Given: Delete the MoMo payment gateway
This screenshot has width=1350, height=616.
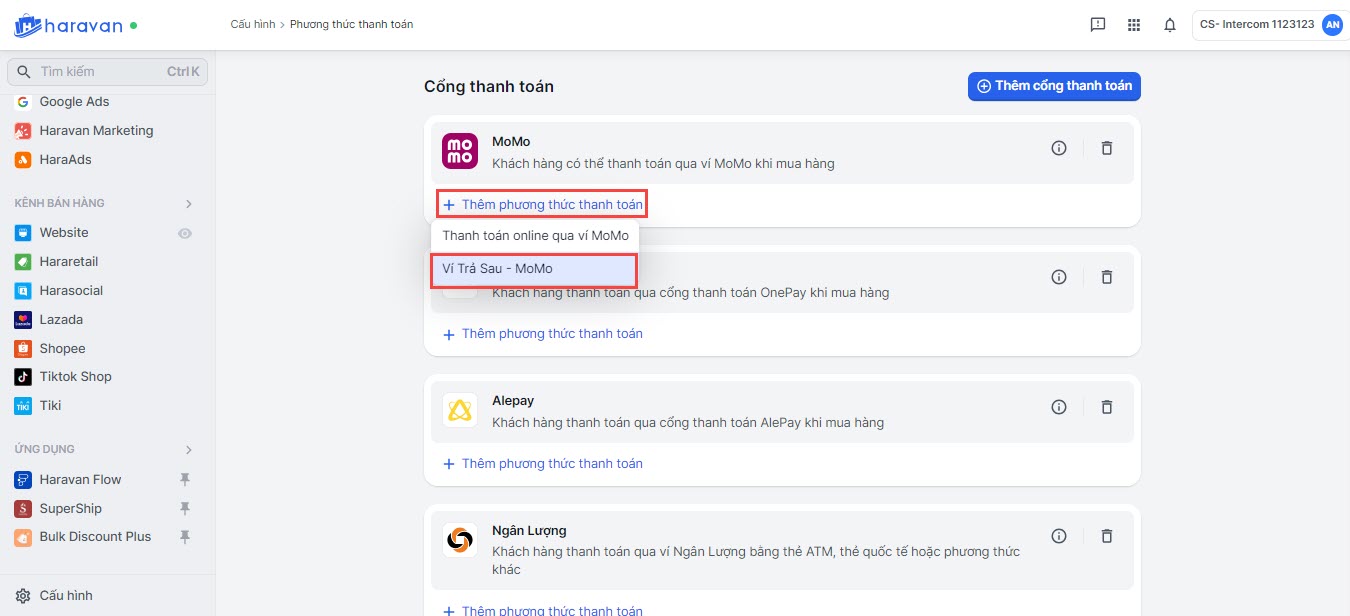Looking at the screenshot, I should click(1107, 148).
